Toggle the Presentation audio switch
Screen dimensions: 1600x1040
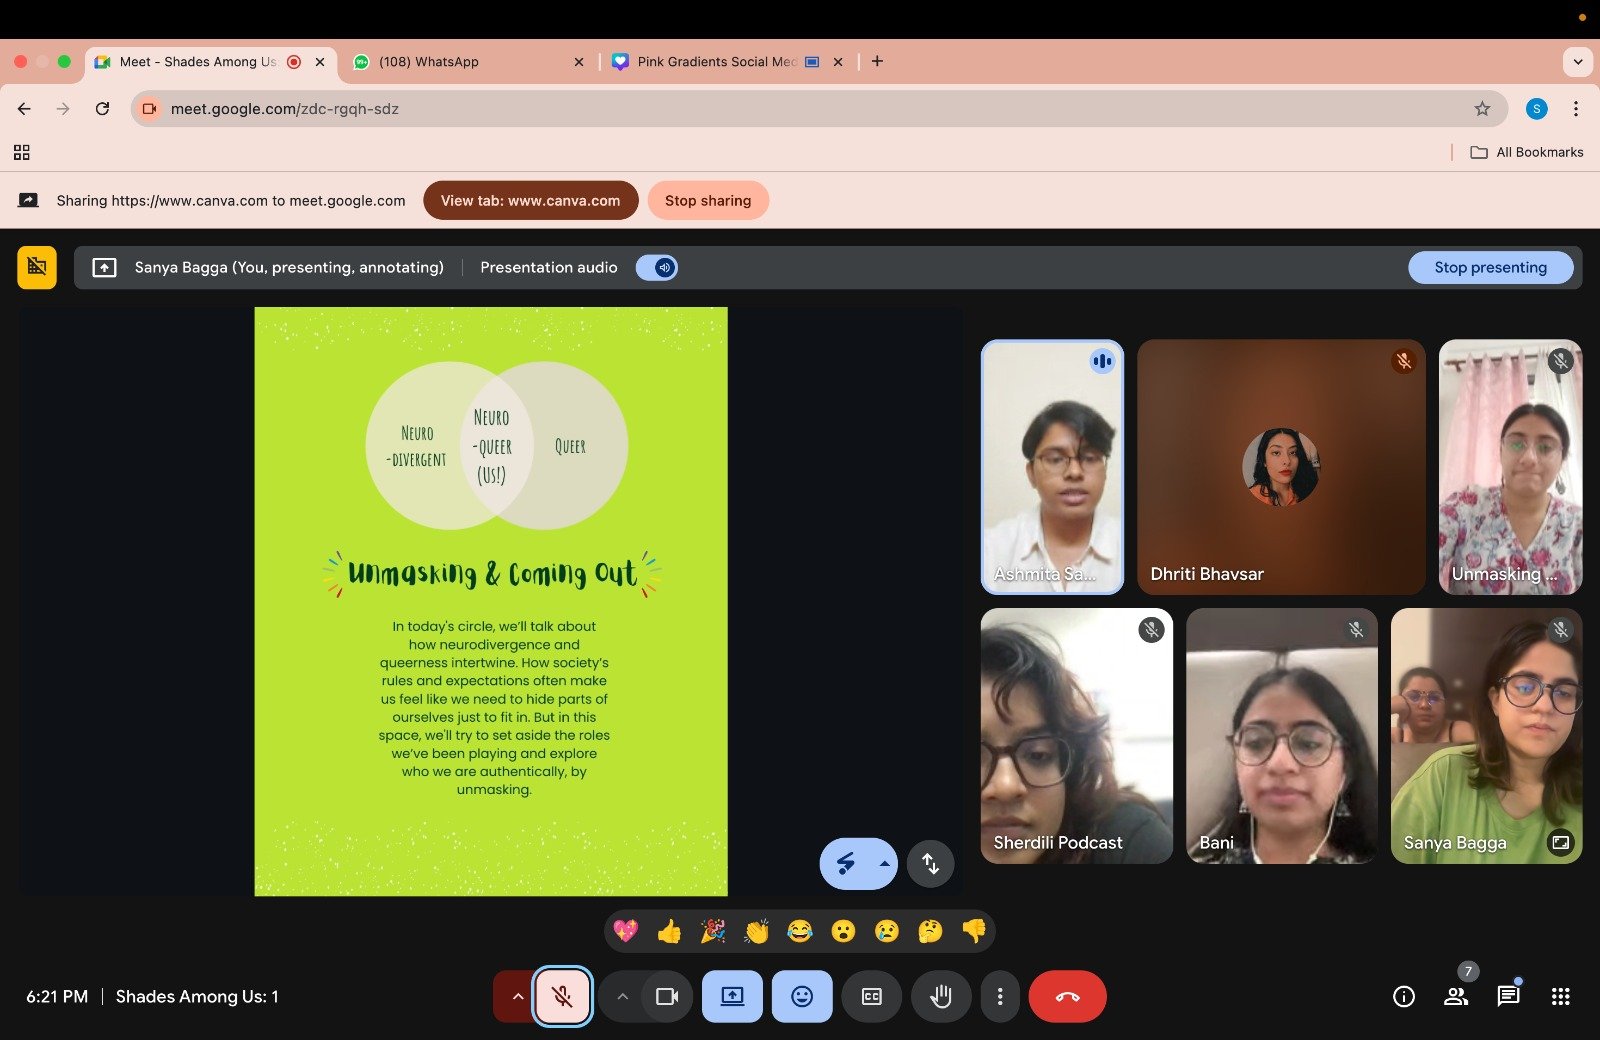[x=657, y=267]
